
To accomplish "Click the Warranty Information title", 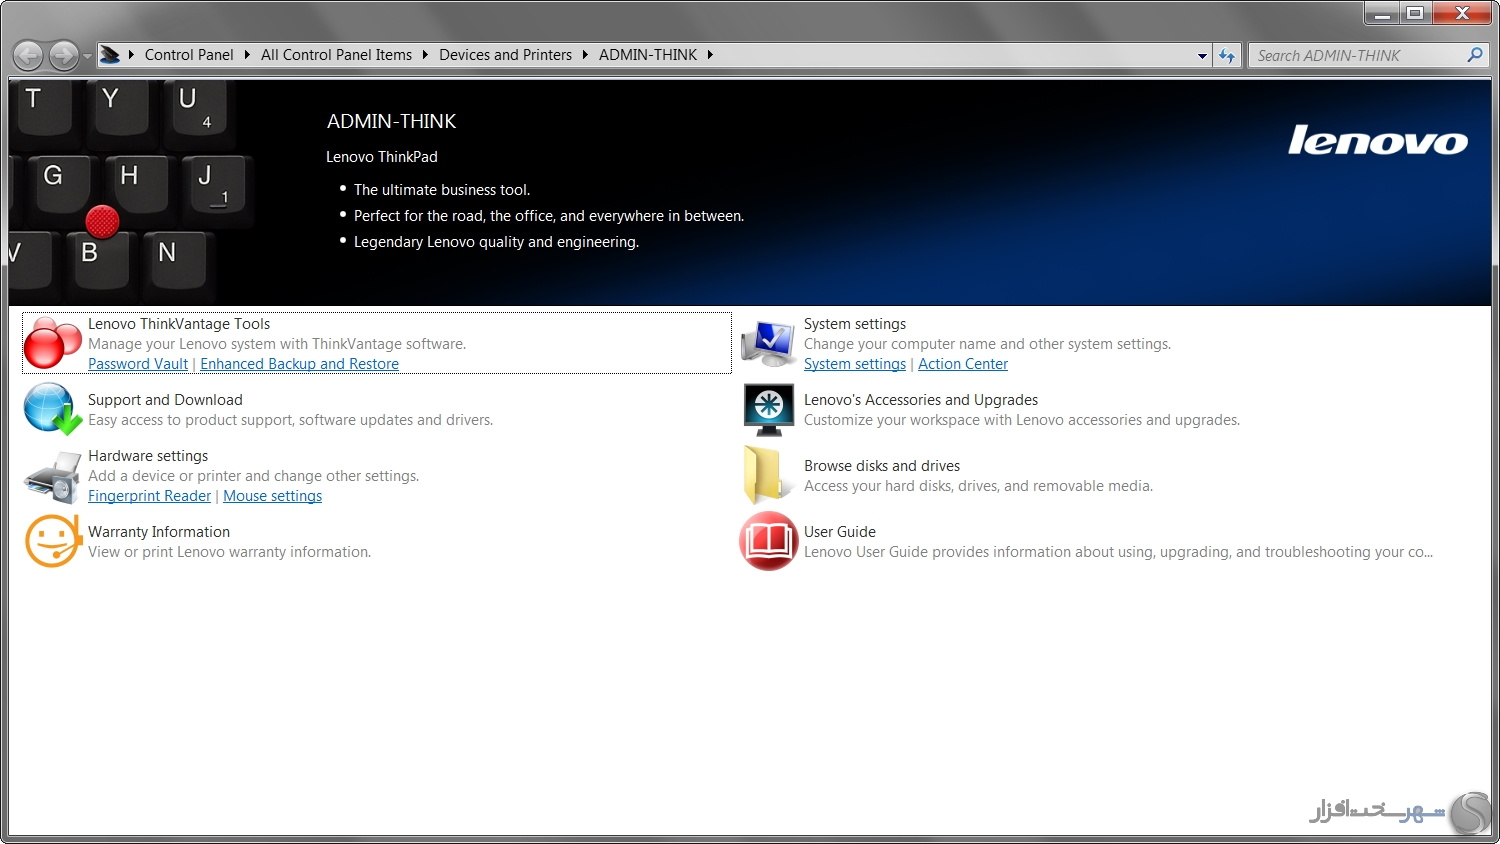I will pos(159,532).
